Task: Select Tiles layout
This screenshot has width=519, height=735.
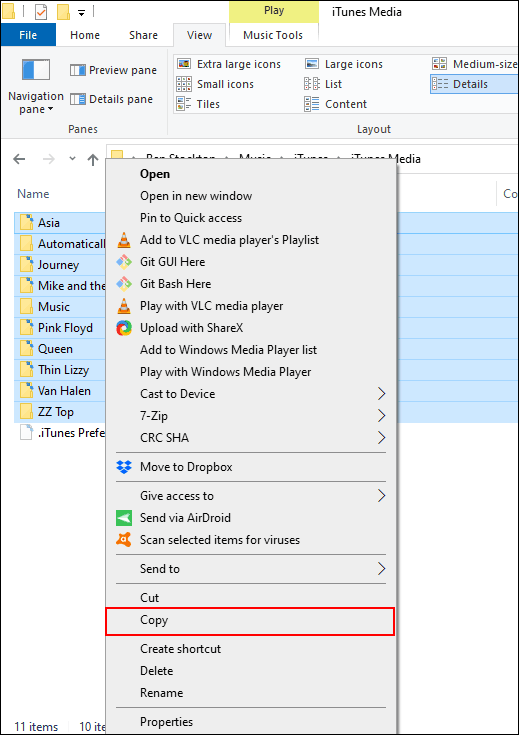Action: 198,104
